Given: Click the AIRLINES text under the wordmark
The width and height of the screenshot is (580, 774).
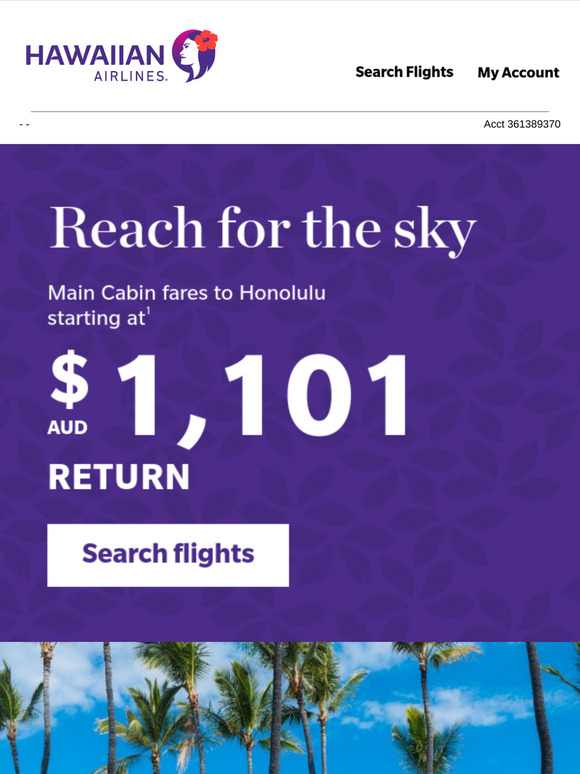Looking at the screenshot, I should coord(130,76).
